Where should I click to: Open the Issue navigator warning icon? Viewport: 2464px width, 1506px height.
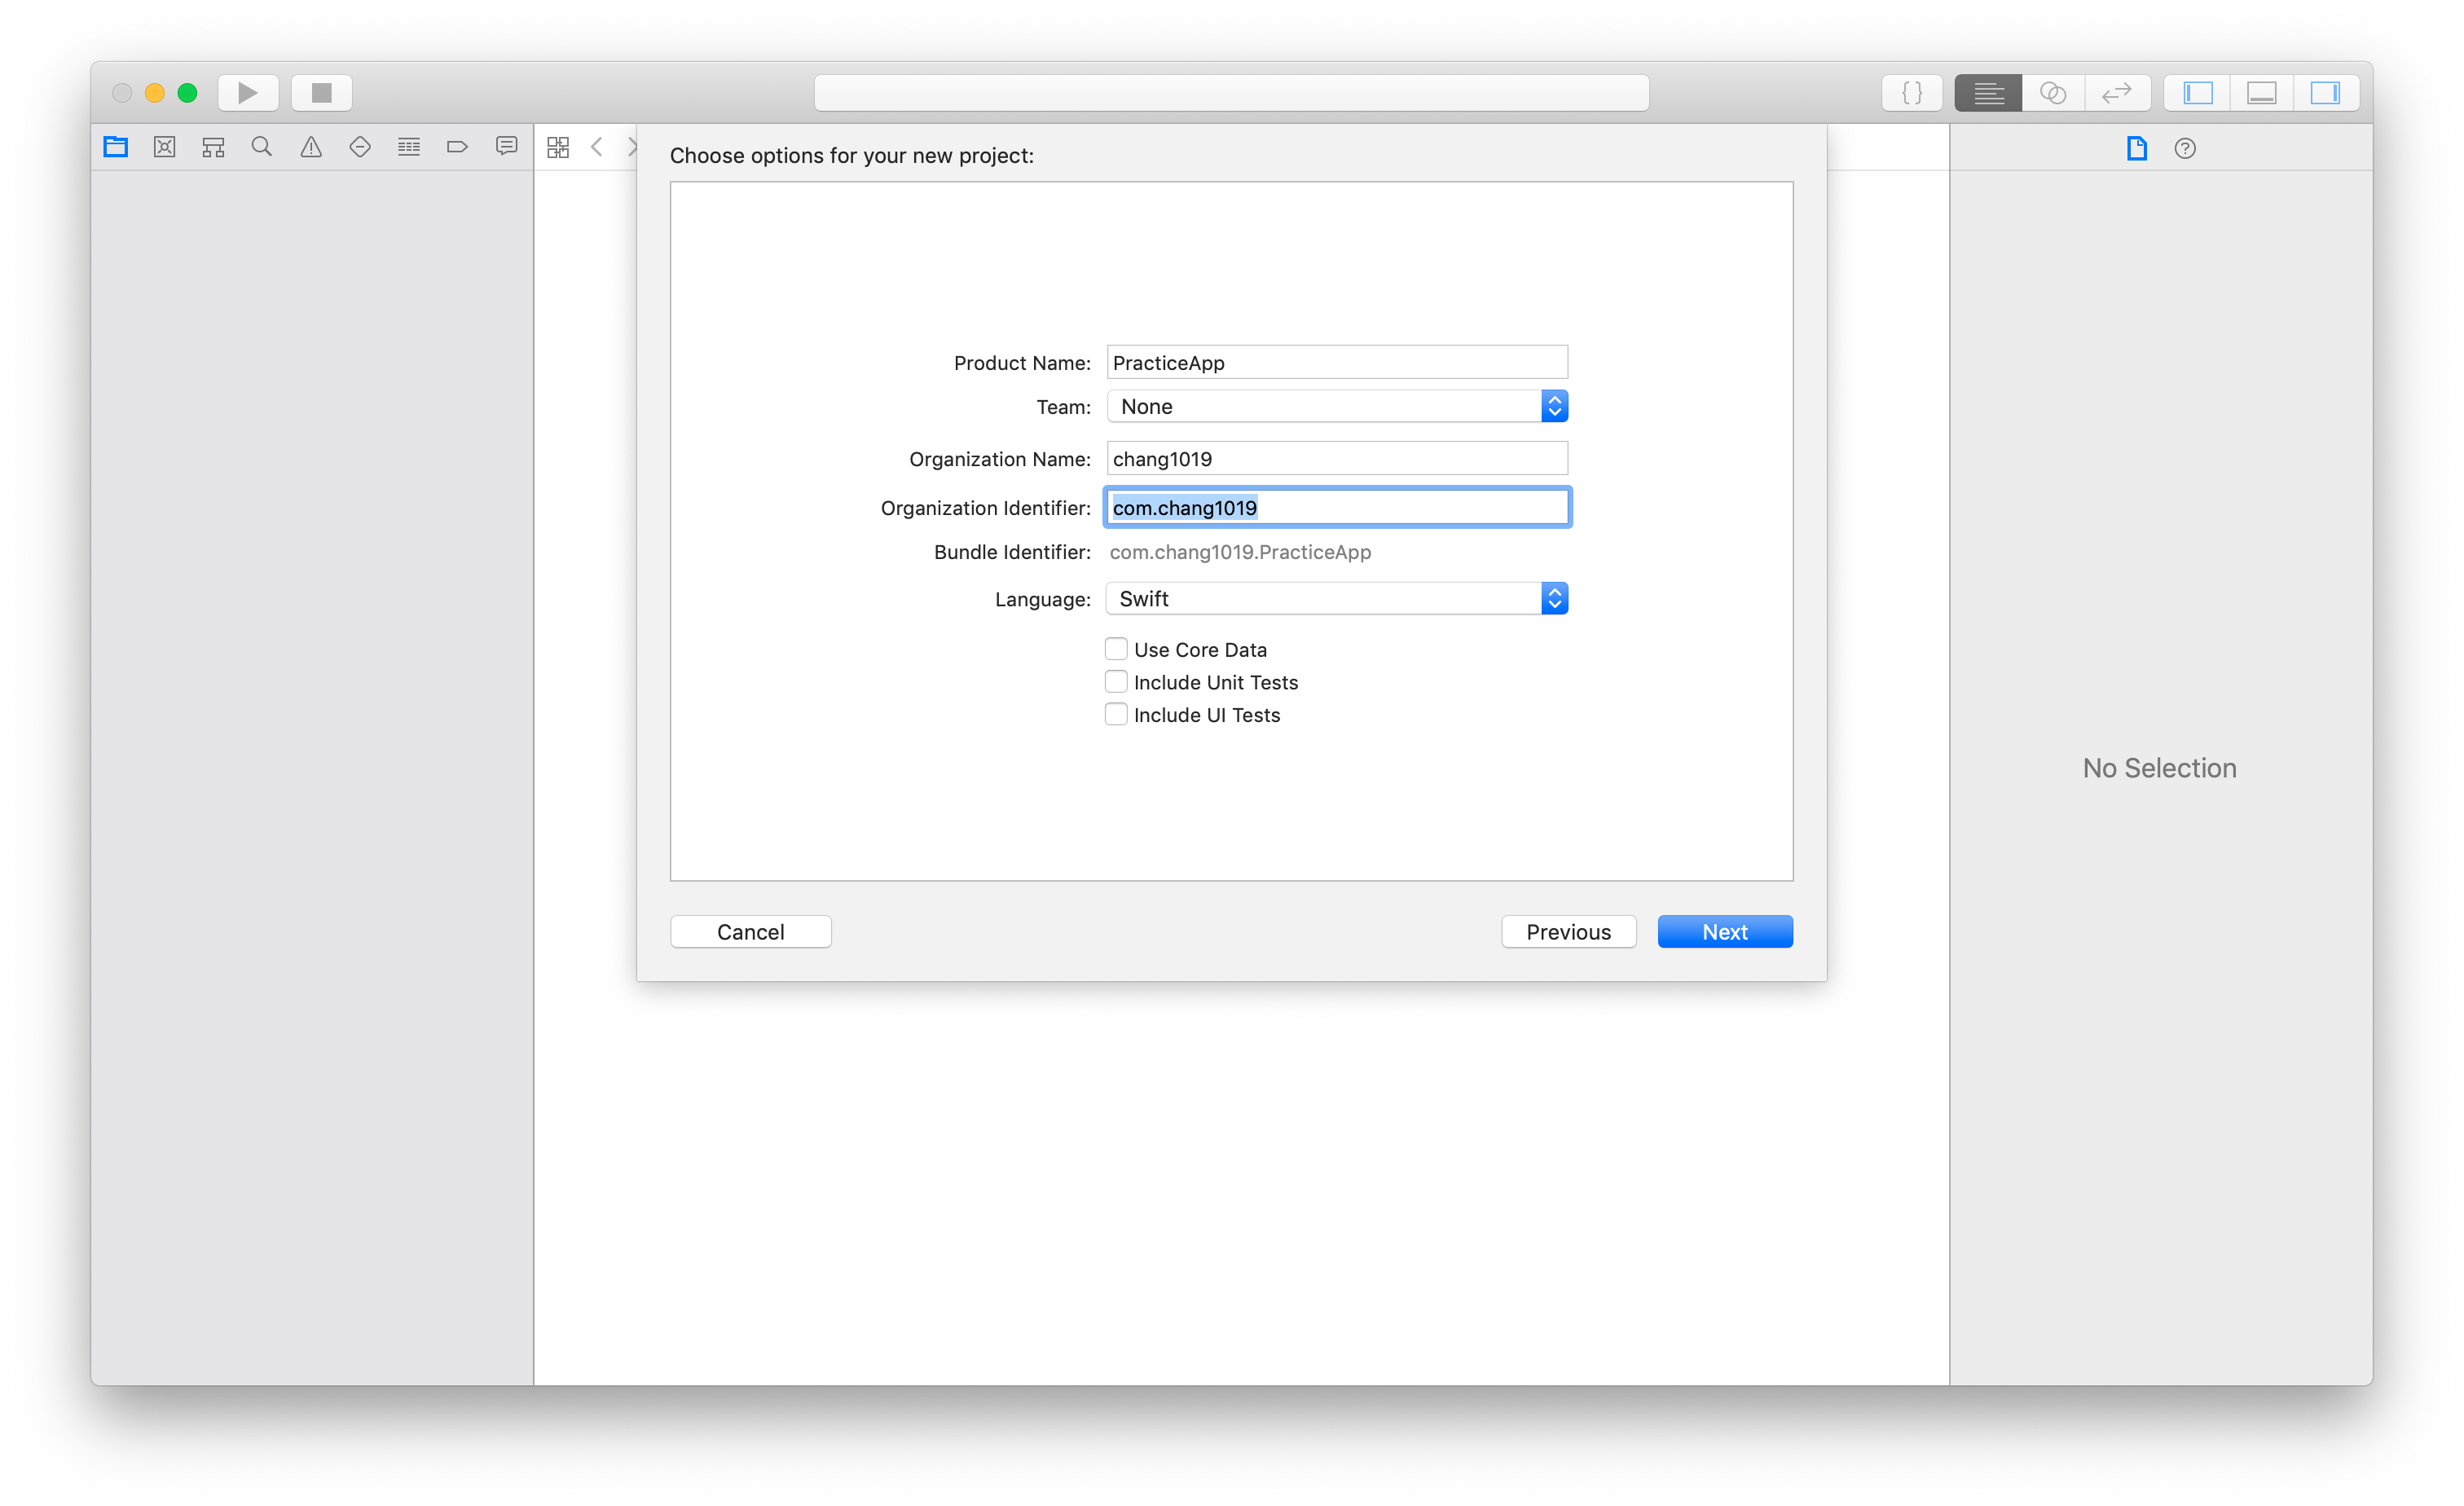[311, 147]
